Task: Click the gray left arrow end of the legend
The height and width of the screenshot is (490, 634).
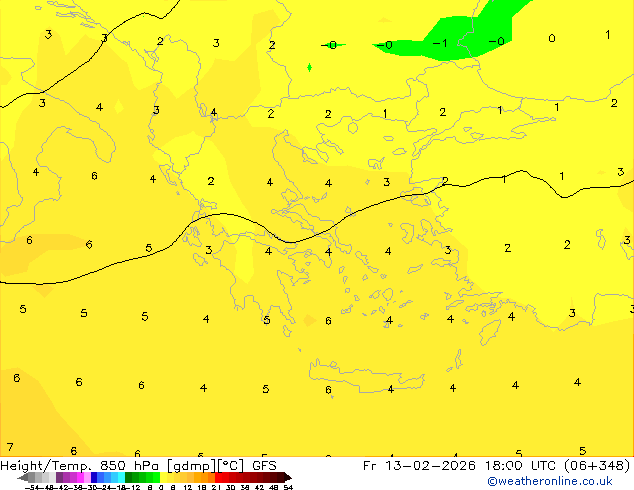Action: (23, 478)
